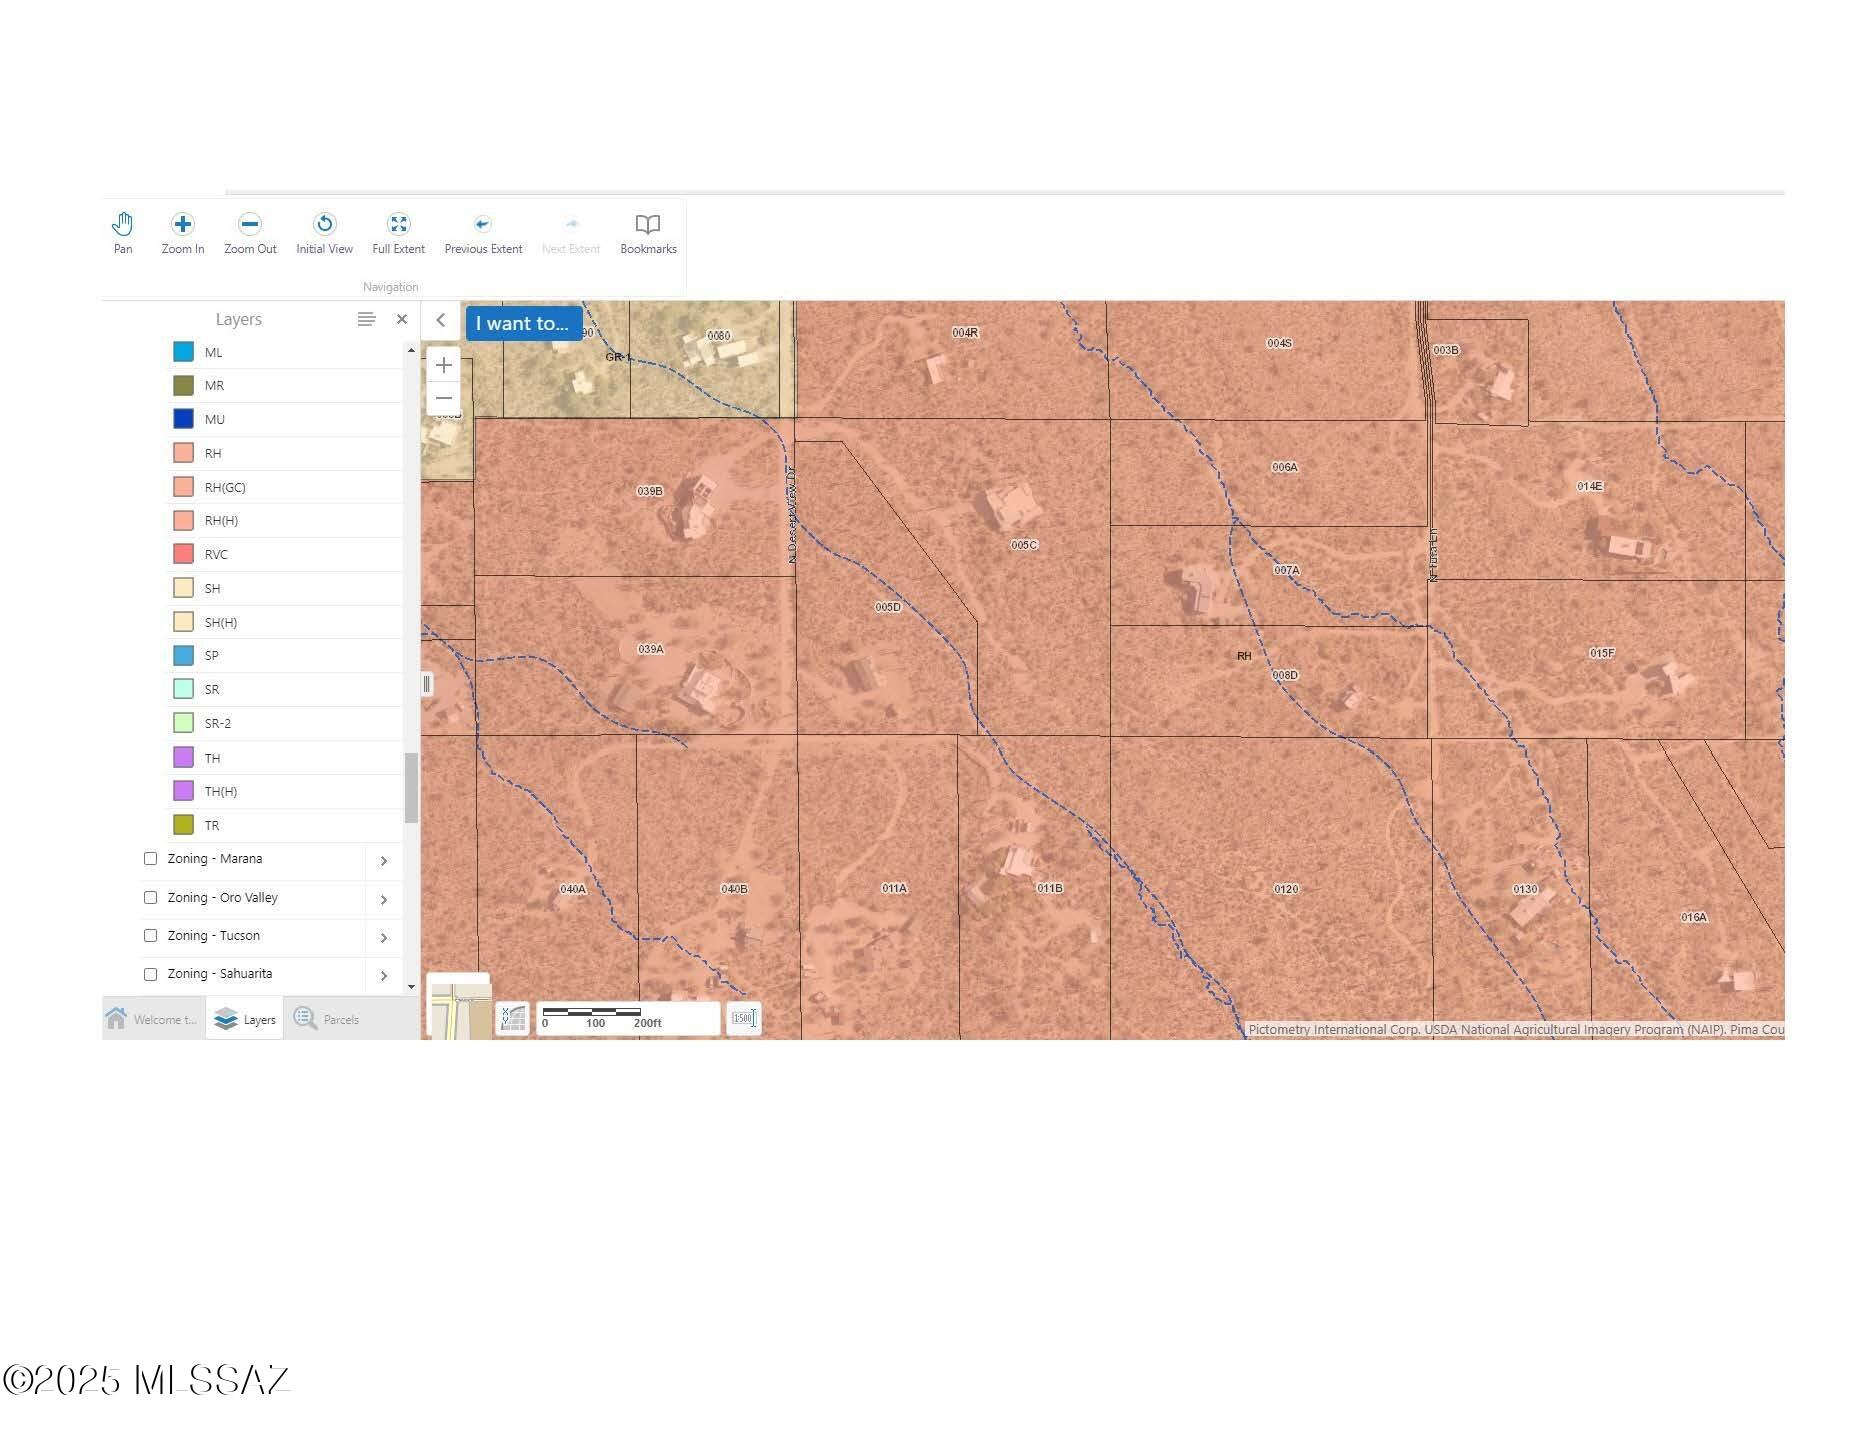This screenshot has width=1870, height=1445.
Task: Open the Layers panel options menu icon
Action: coord(366,319)
